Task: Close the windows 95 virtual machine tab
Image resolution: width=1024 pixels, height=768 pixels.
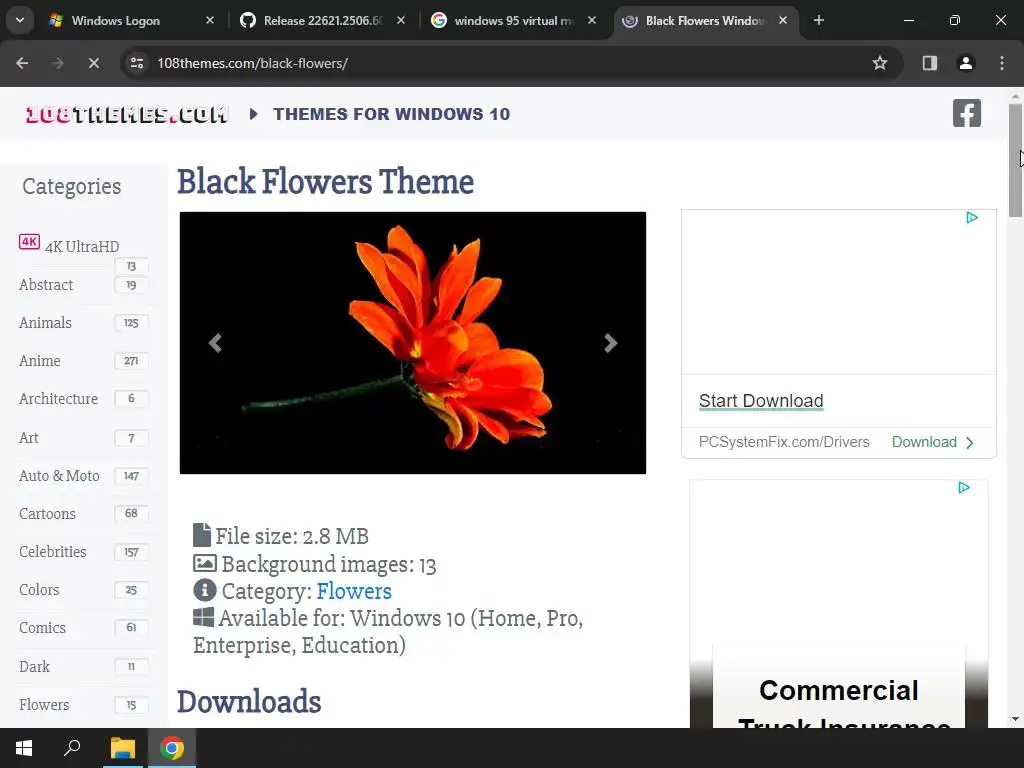Action: pos(592,20)
